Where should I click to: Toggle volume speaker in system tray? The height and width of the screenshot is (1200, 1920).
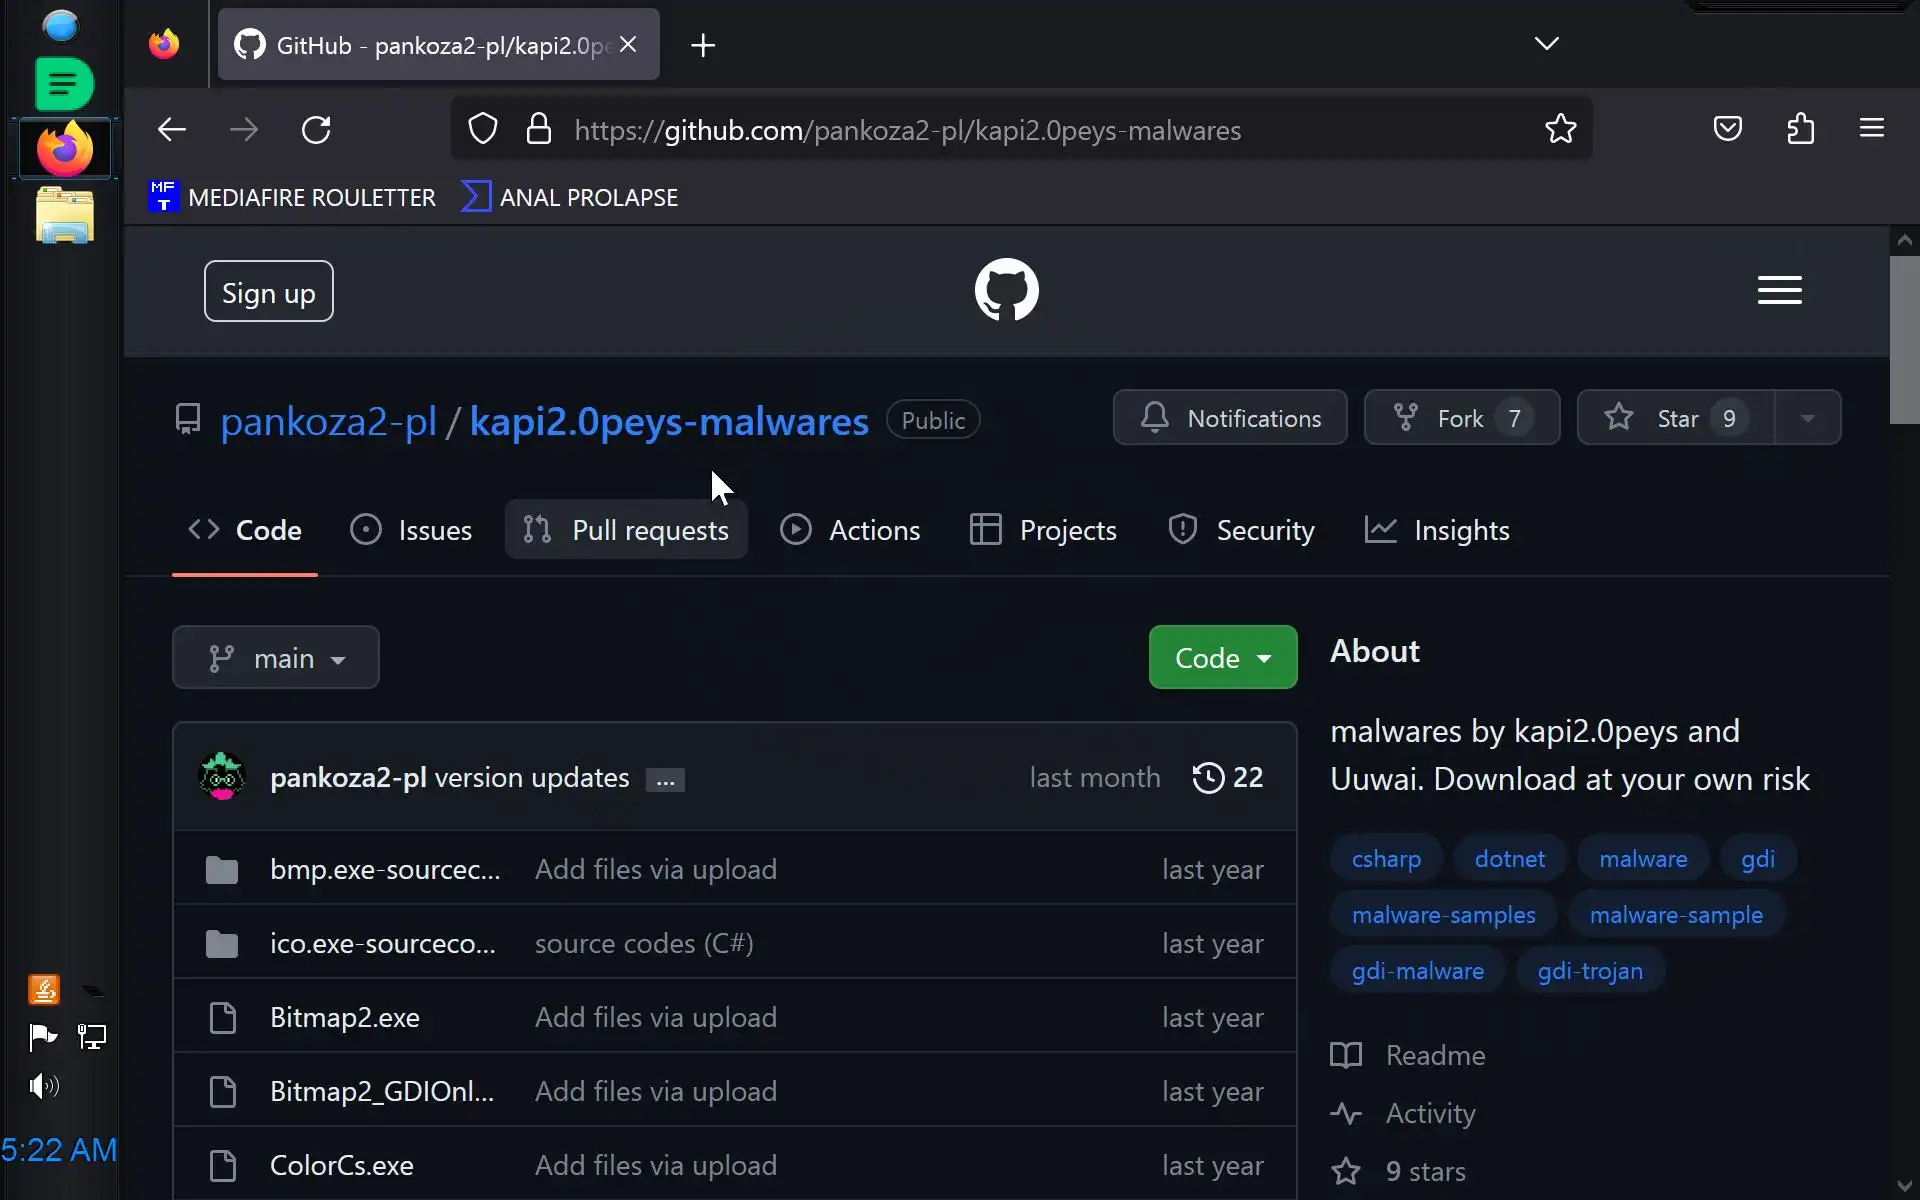44,1086
